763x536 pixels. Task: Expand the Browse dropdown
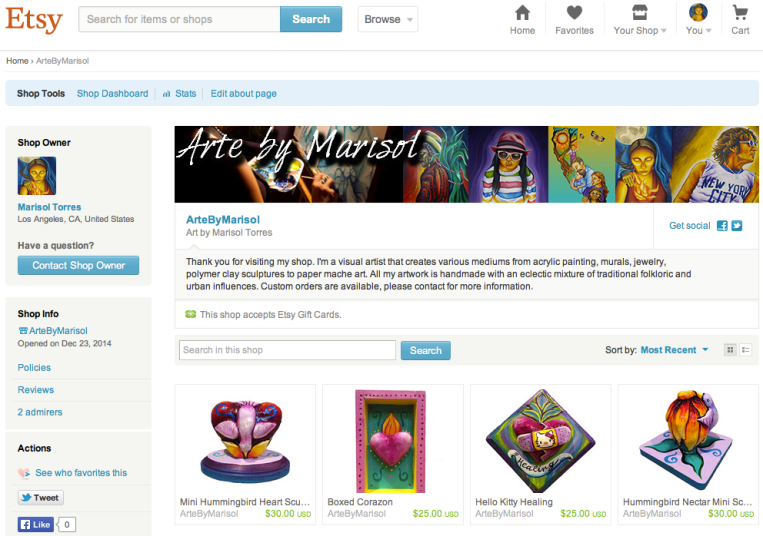tap(388, 19)
